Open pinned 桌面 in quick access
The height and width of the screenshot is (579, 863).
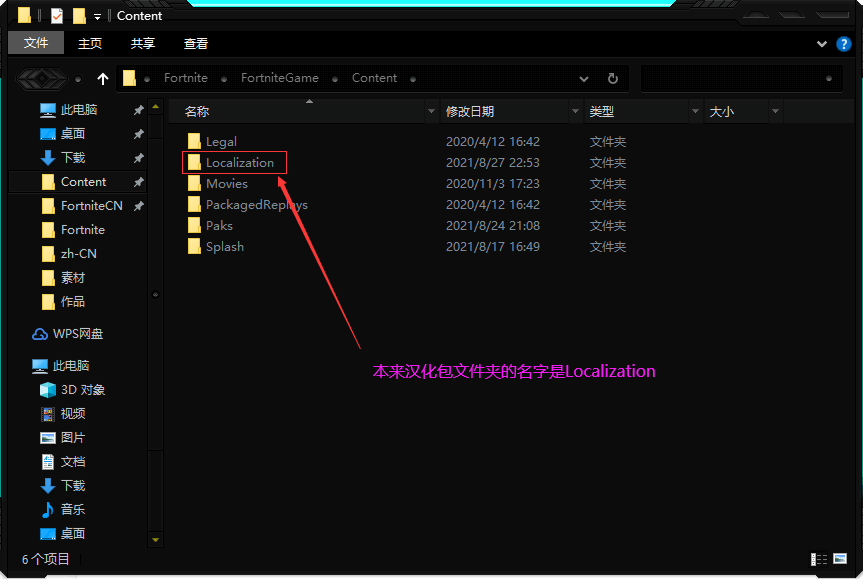(x=73, y=134)
